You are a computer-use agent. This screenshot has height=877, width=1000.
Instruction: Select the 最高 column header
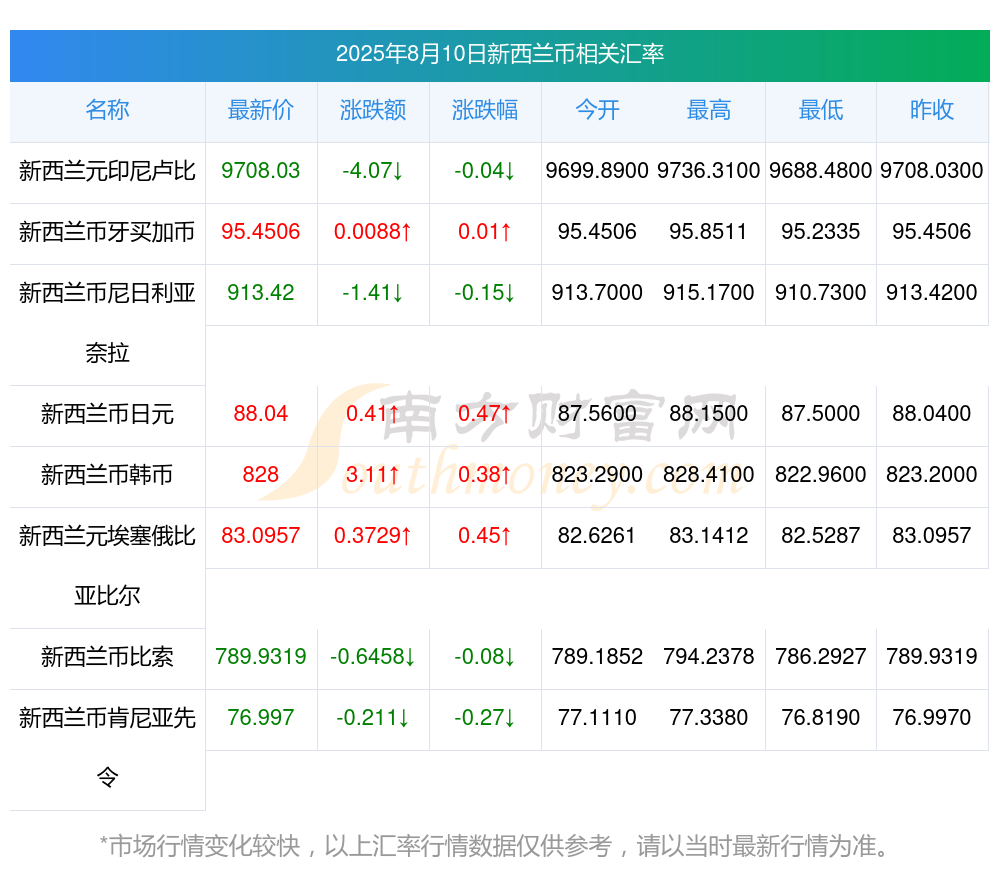point(709,110)
